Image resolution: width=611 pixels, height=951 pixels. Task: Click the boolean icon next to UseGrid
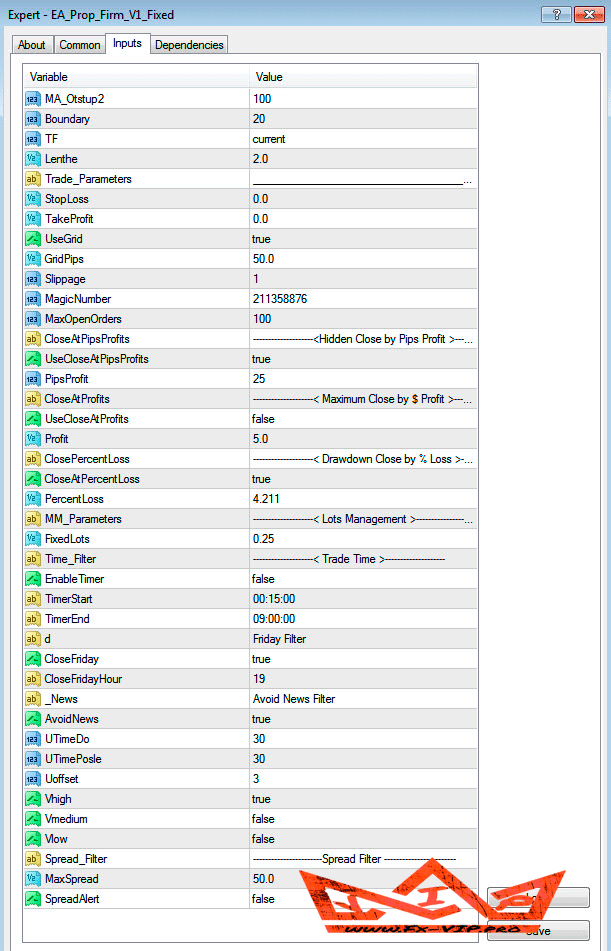33,239
